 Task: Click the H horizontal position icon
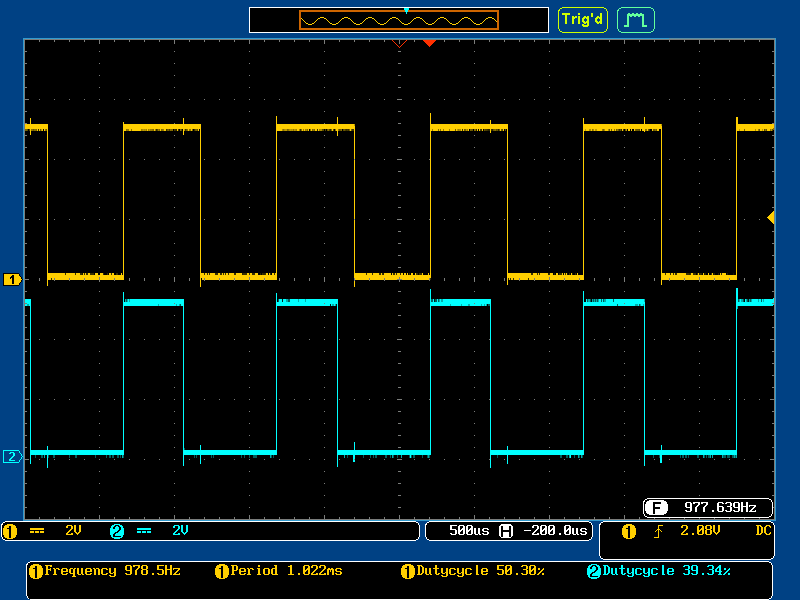(506, 531)
